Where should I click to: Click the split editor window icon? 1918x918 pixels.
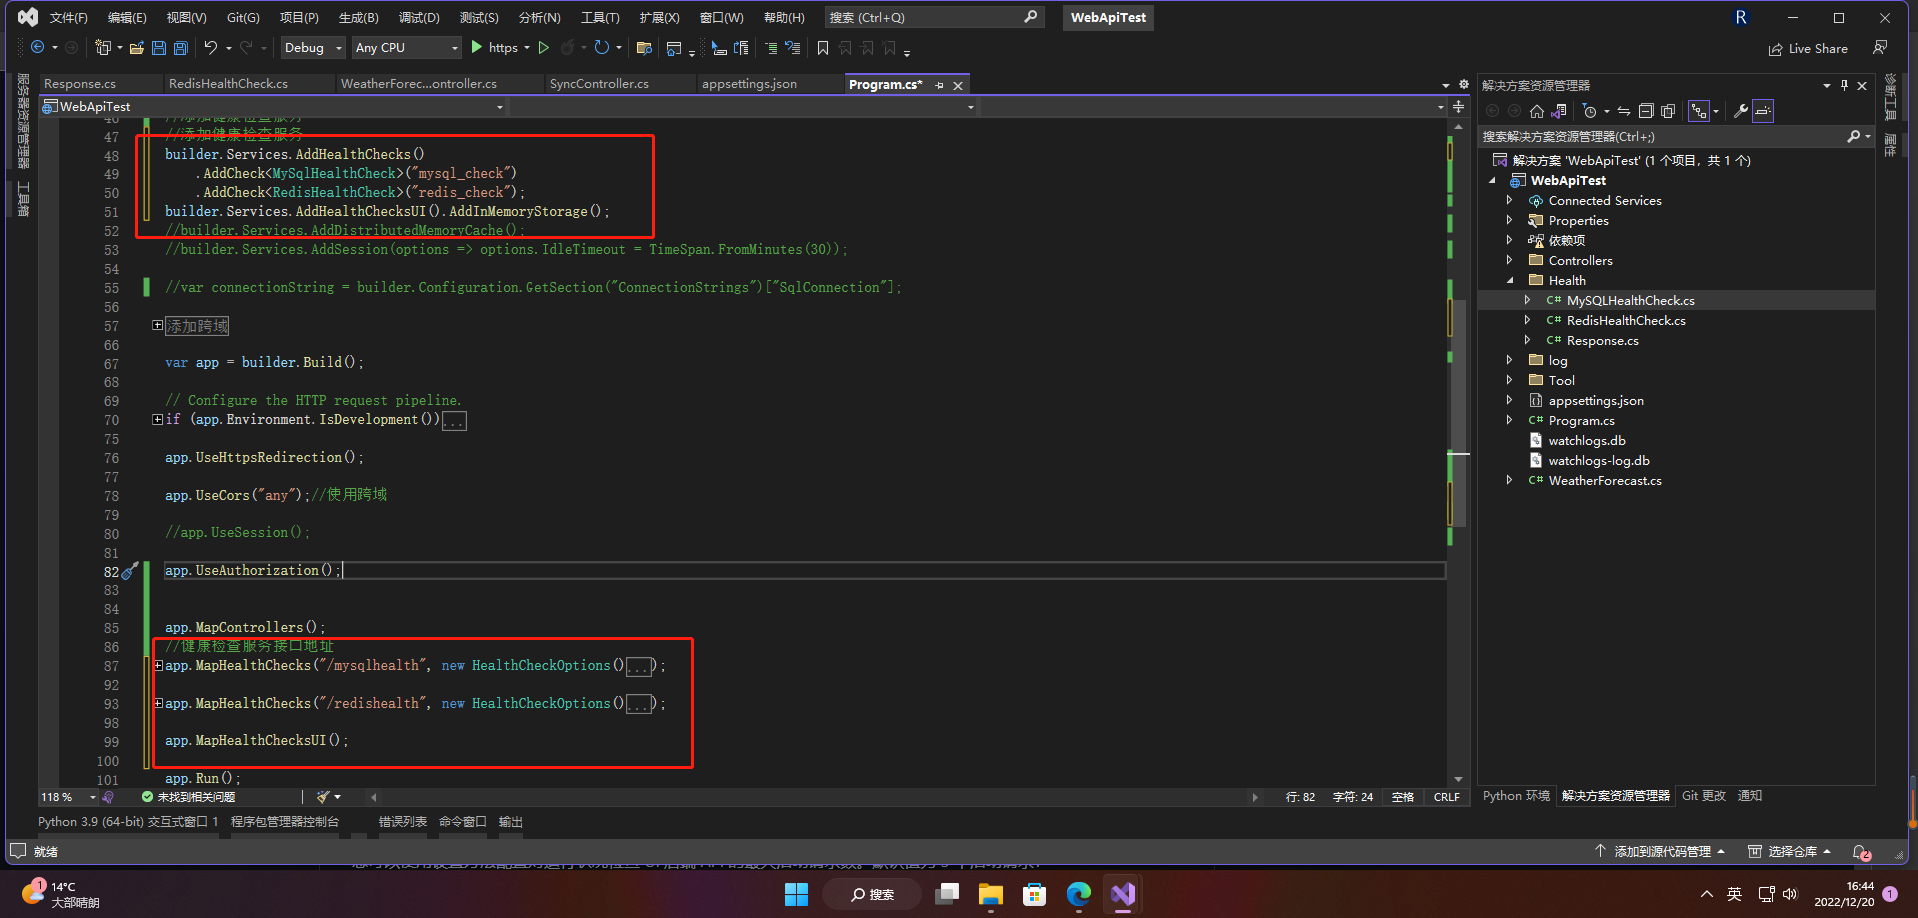pos(1459,107)
